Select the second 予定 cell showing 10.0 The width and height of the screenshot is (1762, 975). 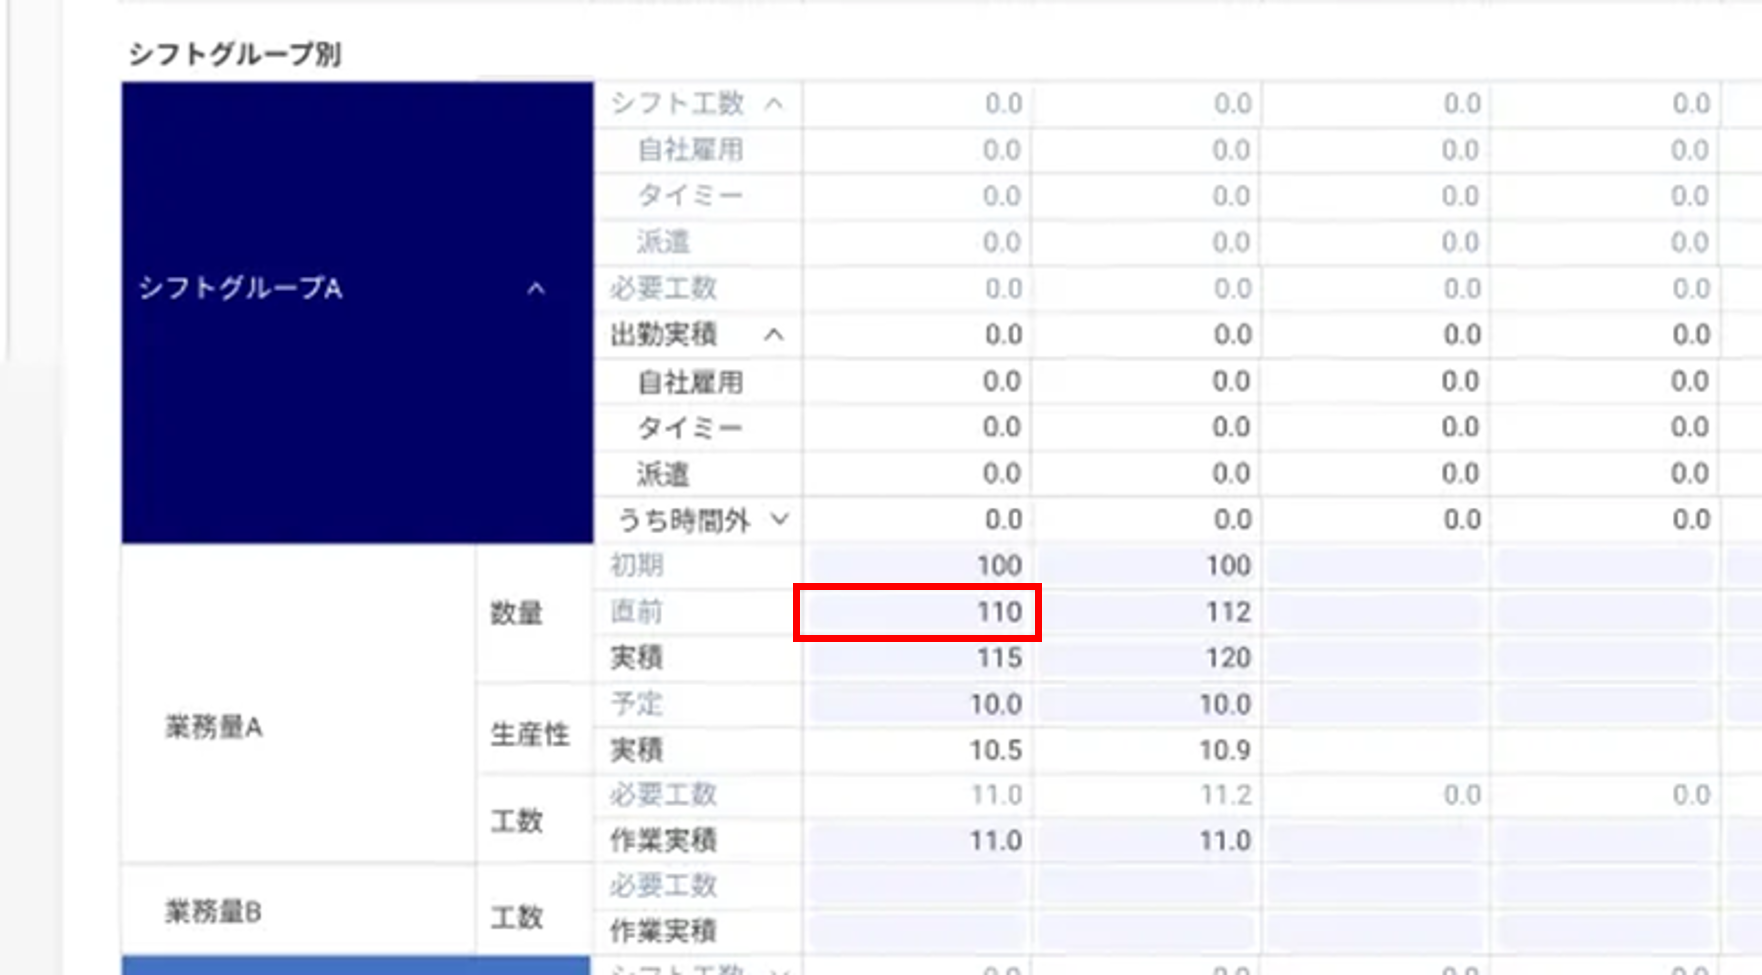coord(1147,704)
